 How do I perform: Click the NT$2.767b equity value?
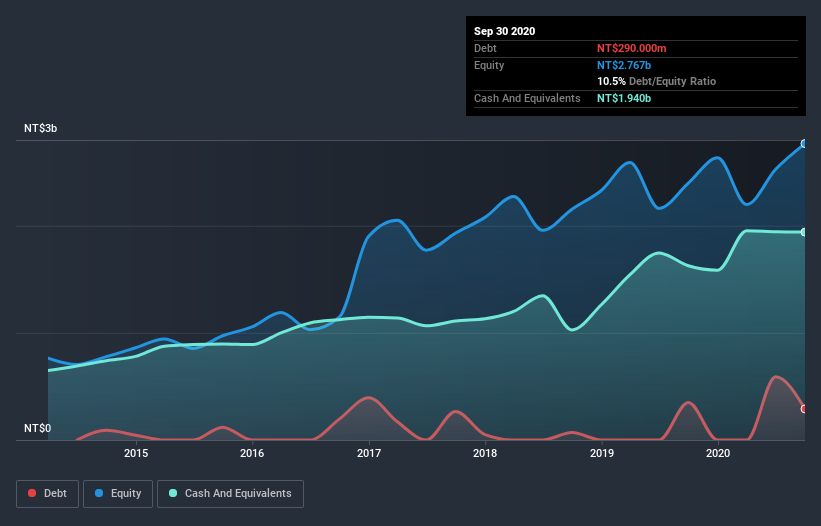click(624, 65)
